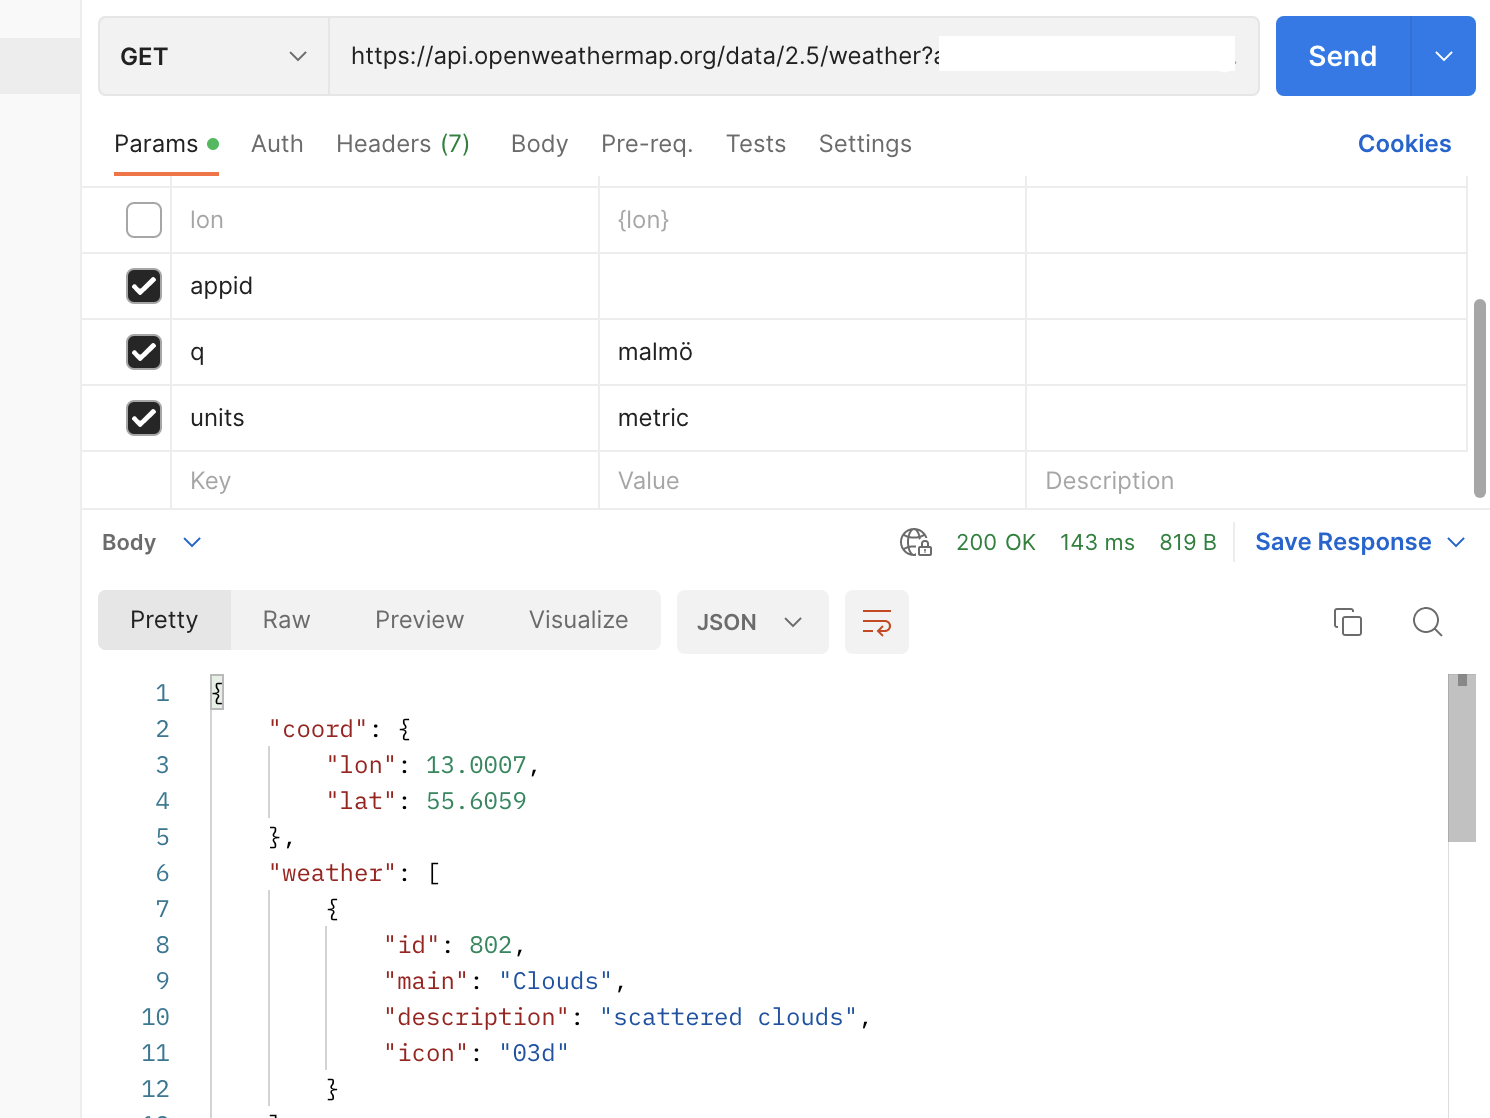Image resolution: width=1490 pixels, height=1118 pixels.
Task: Click the q key cell
Action: coord(385,352)
